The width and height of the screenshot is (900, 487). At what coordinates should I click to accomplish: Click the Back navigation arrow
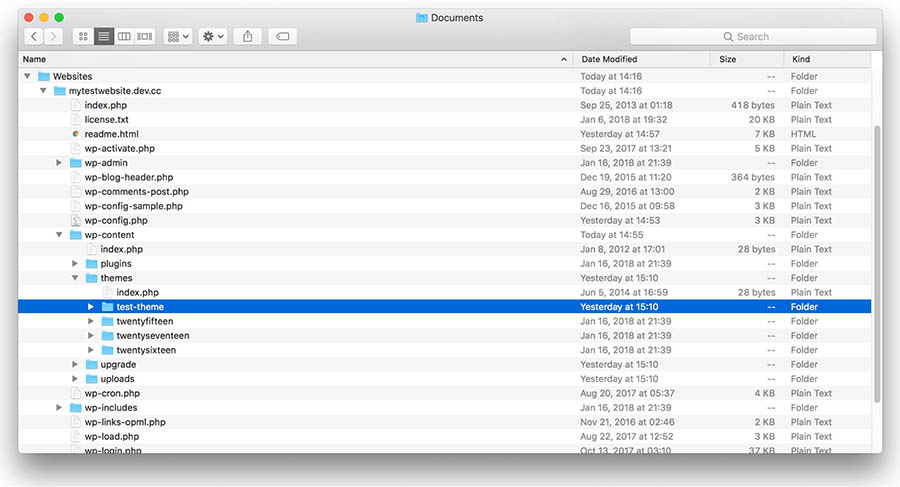(x=34, y=36)
